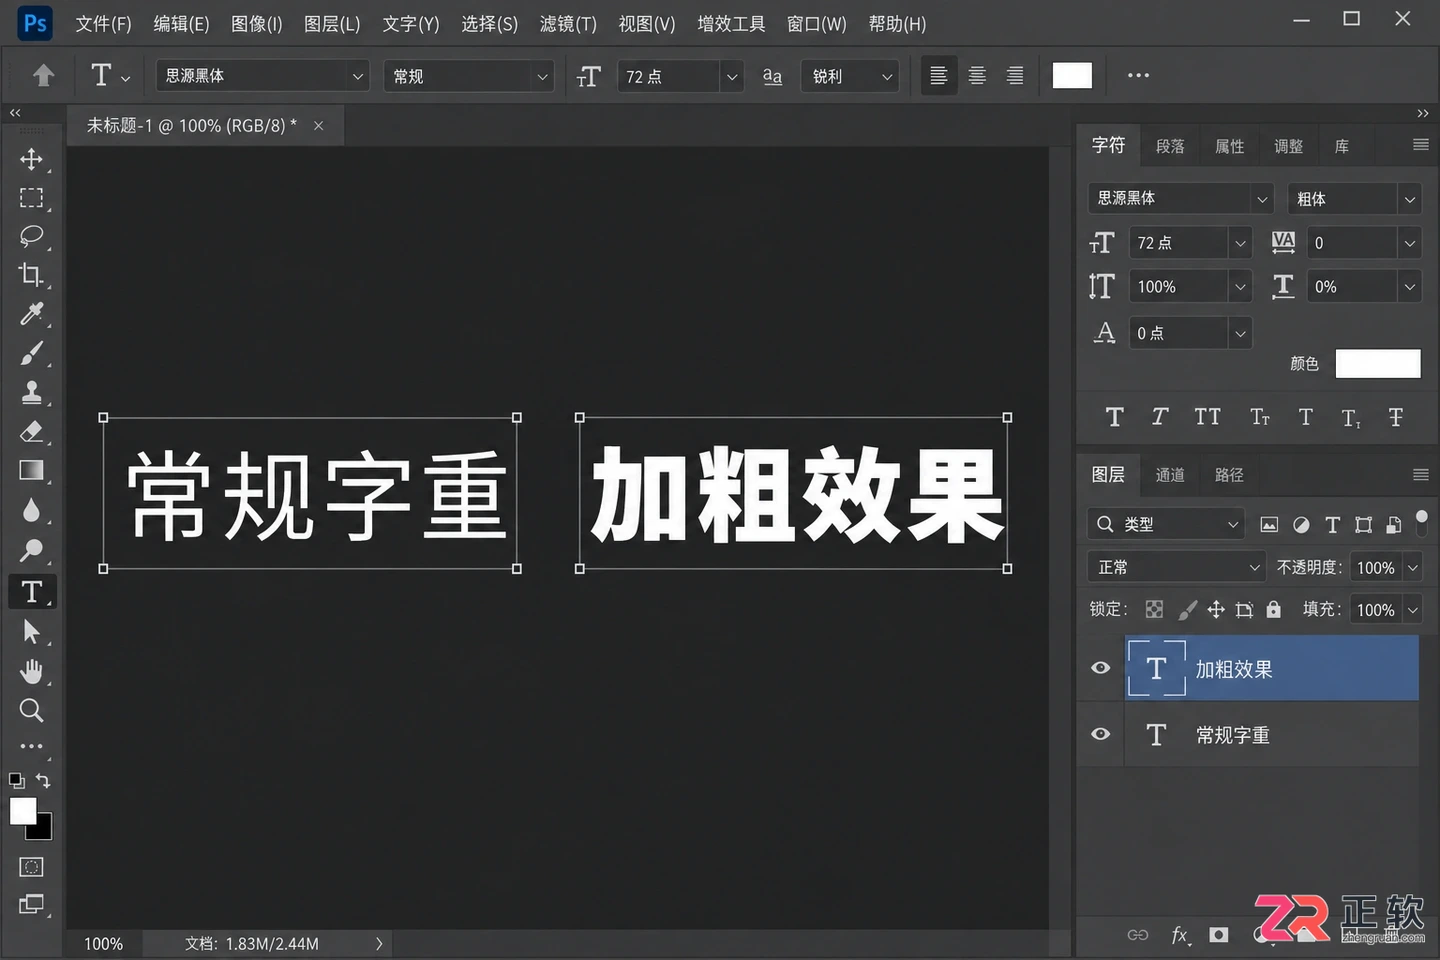This screenshot has height=960, width=1440.
Task: Hide the 常规字重 layer
Action: click(x=1101, y=734)
